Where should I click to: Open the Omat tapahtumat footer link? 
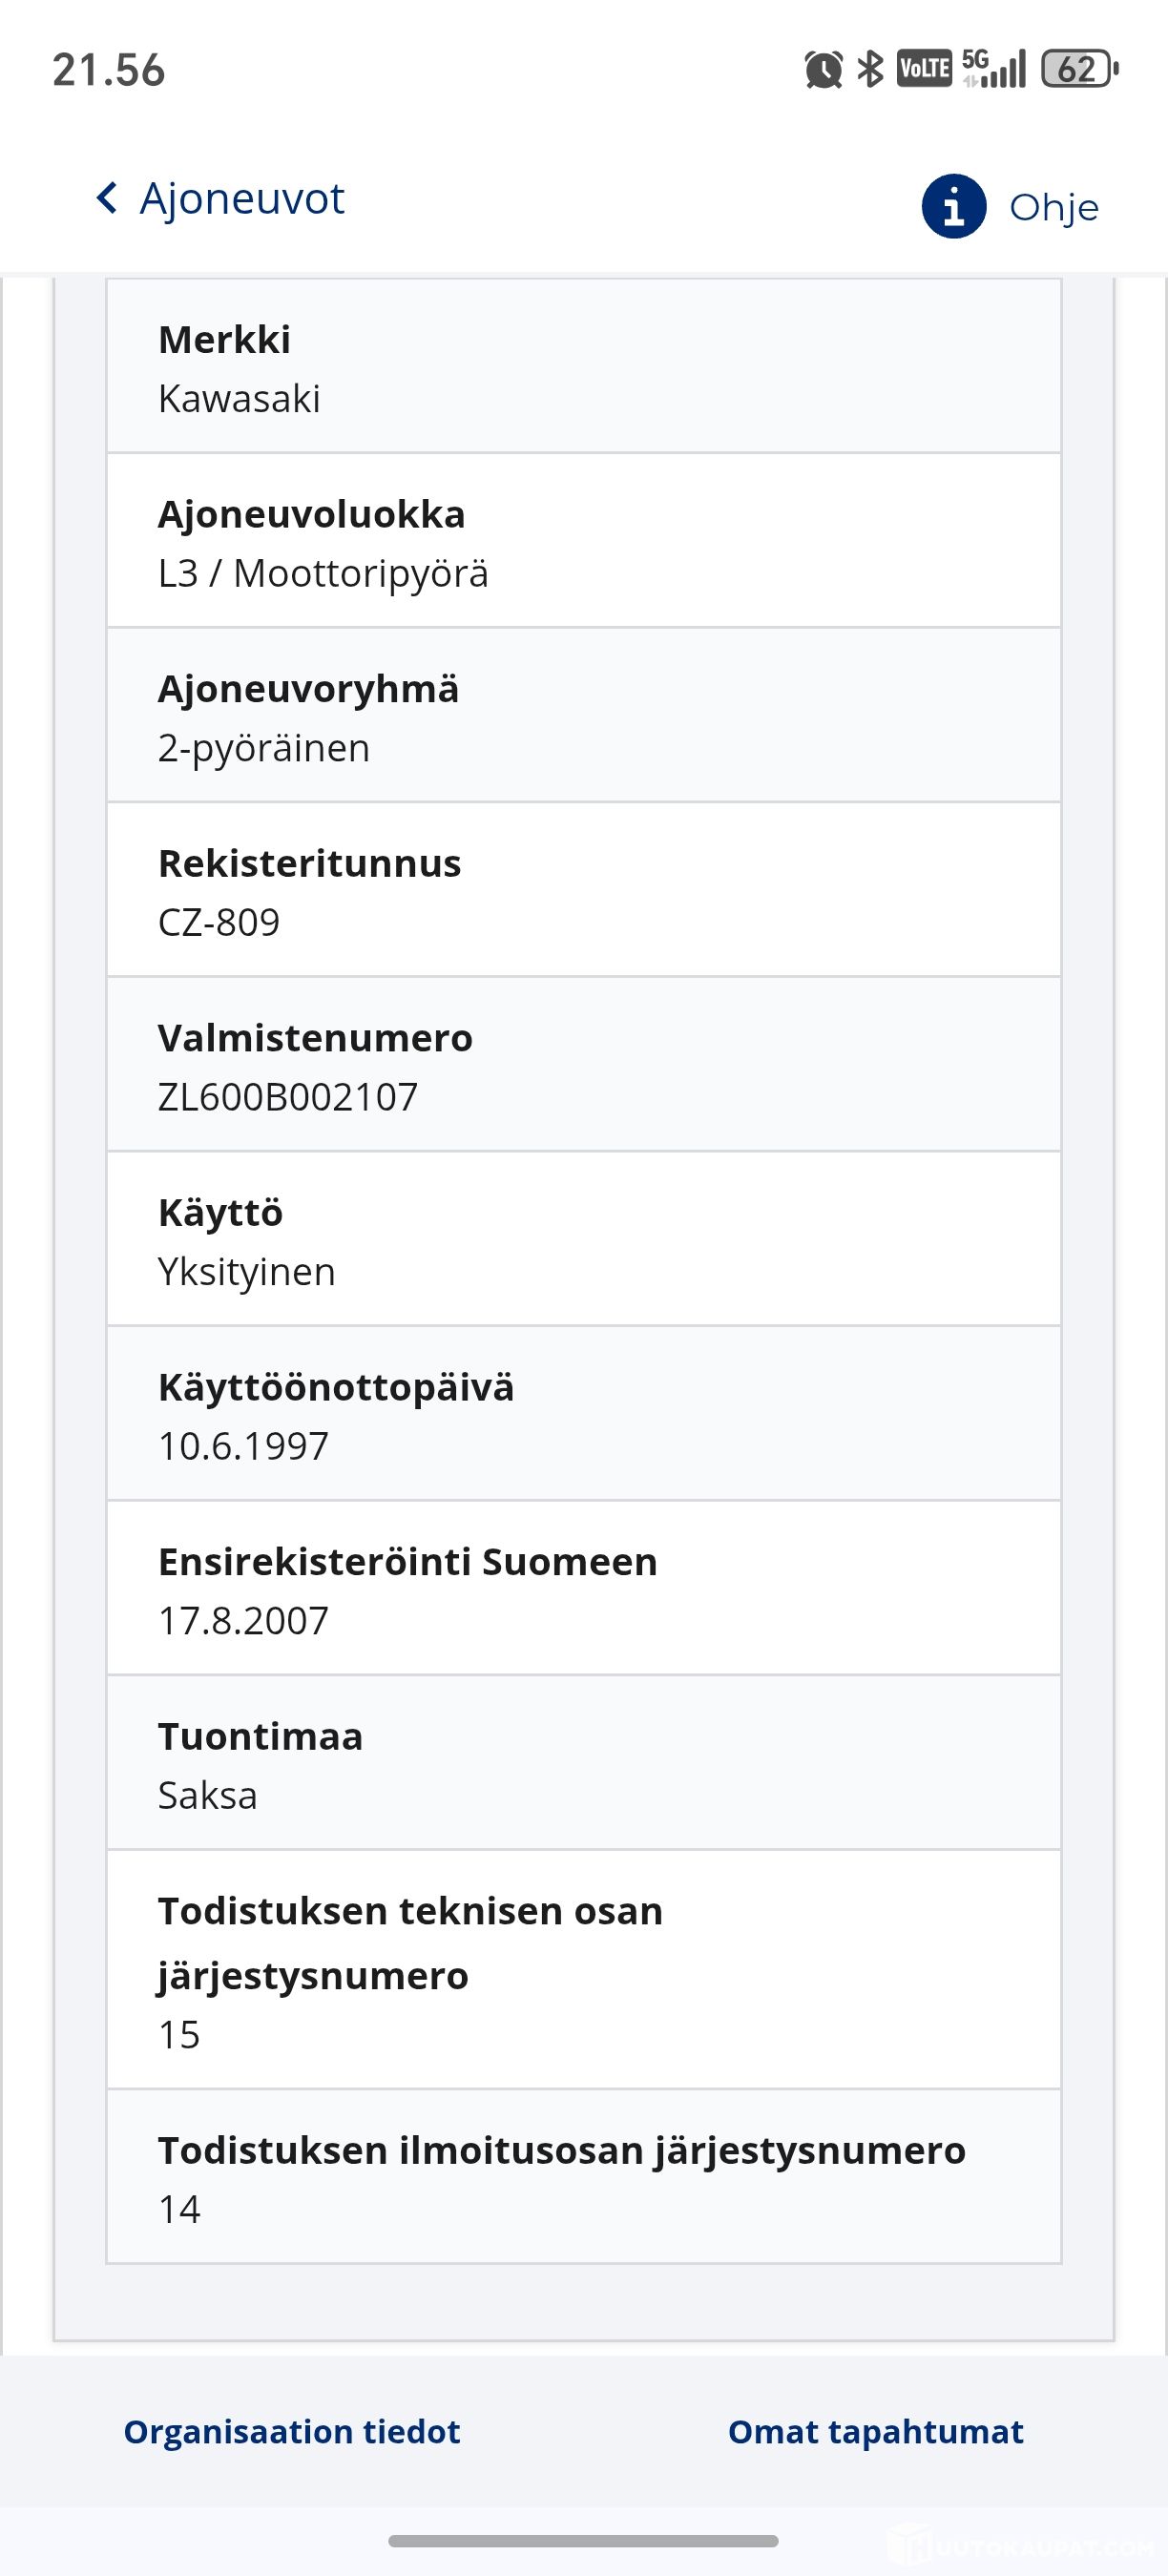(875, 2432)
